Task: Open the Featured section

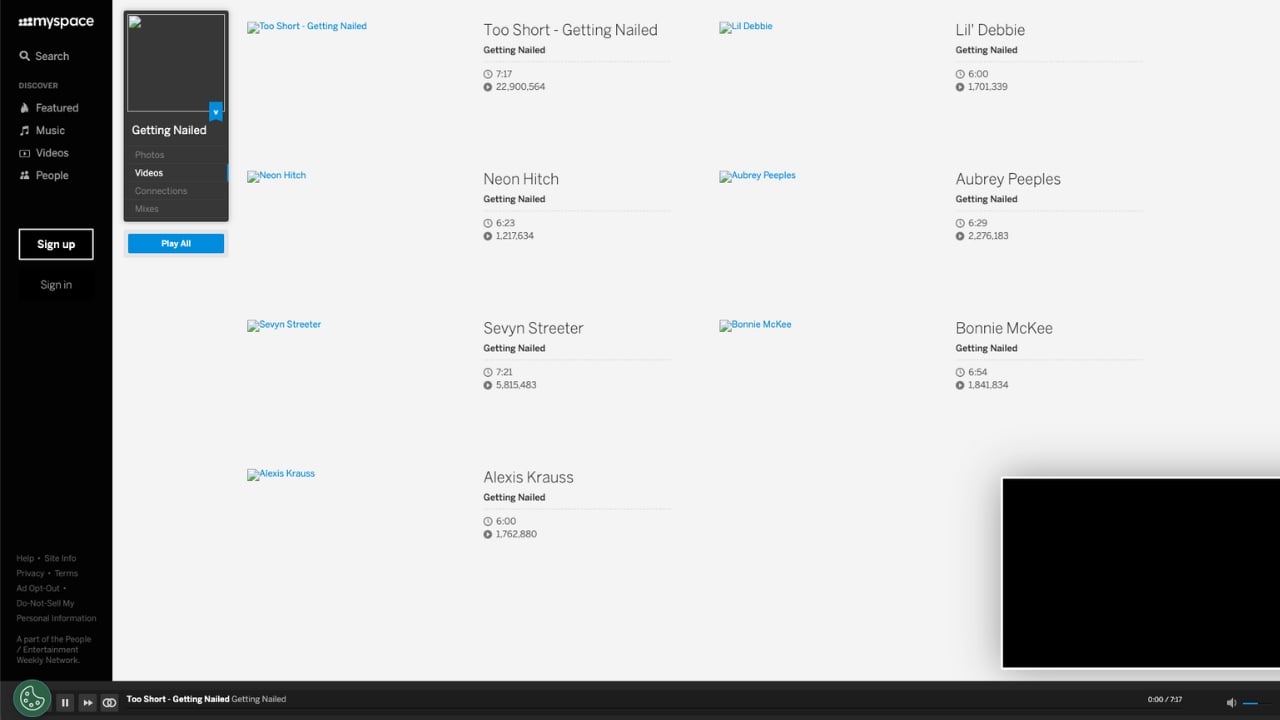Action: 49,108
